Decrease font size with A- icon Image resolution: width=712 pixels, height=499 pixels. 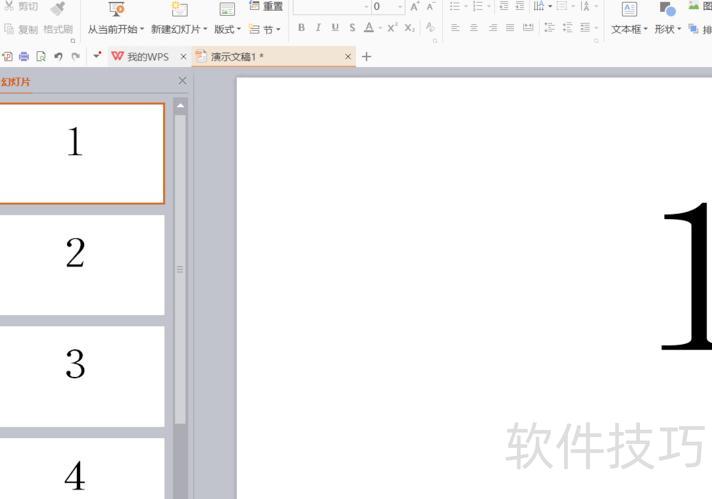430,6
